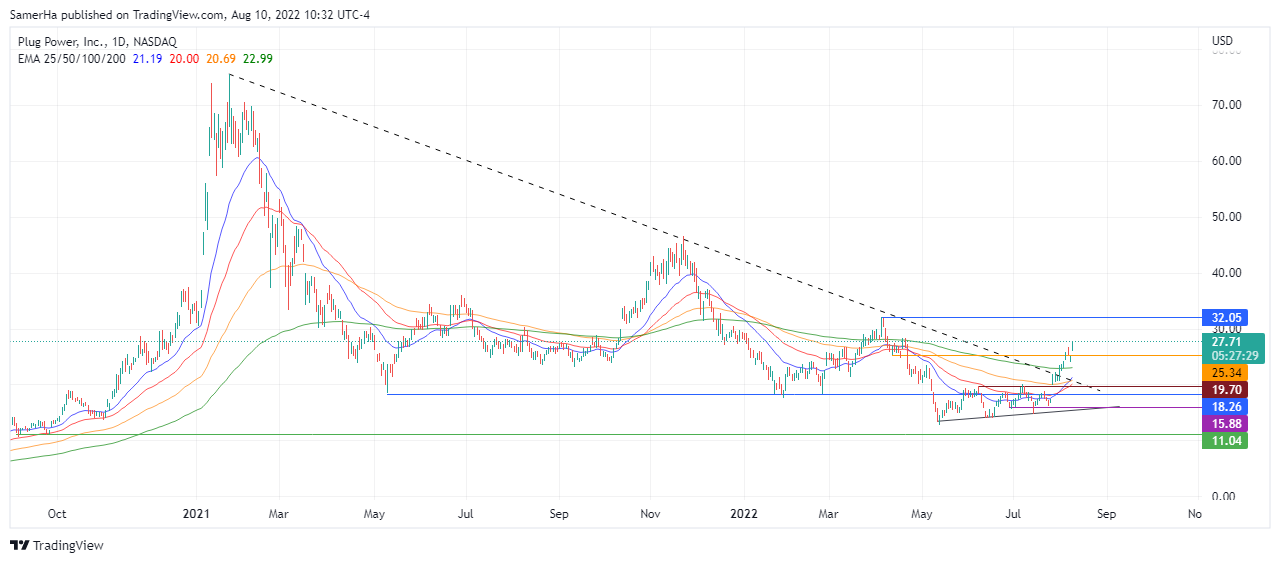Click the chart title Plug Power, Inc.
The height and width of the screenshot is (563, 1280).
[x=60, y=42]
